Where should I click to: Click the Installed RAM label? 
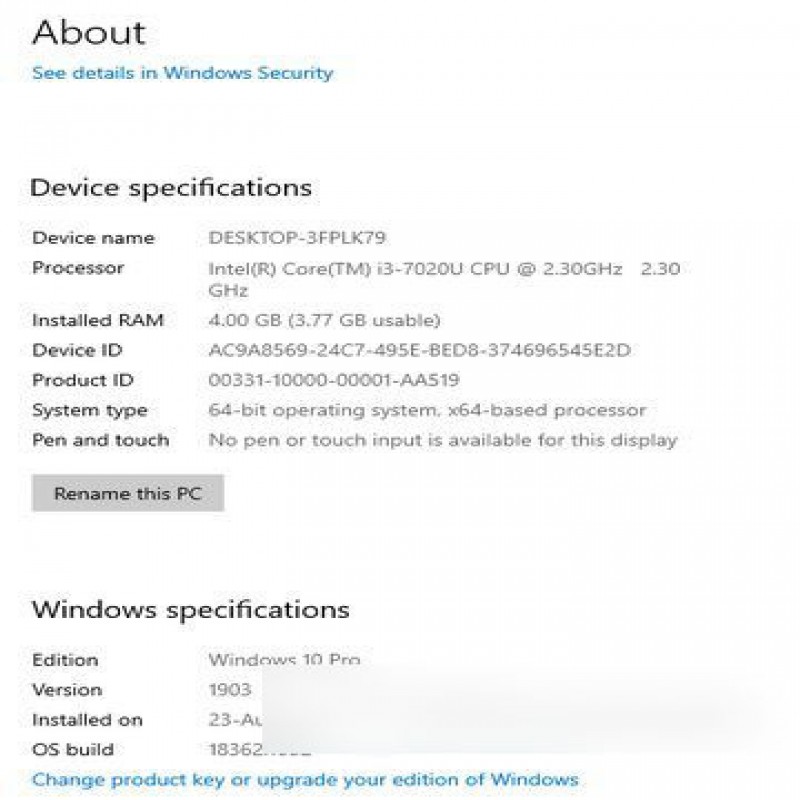click(x=98, y=320)
